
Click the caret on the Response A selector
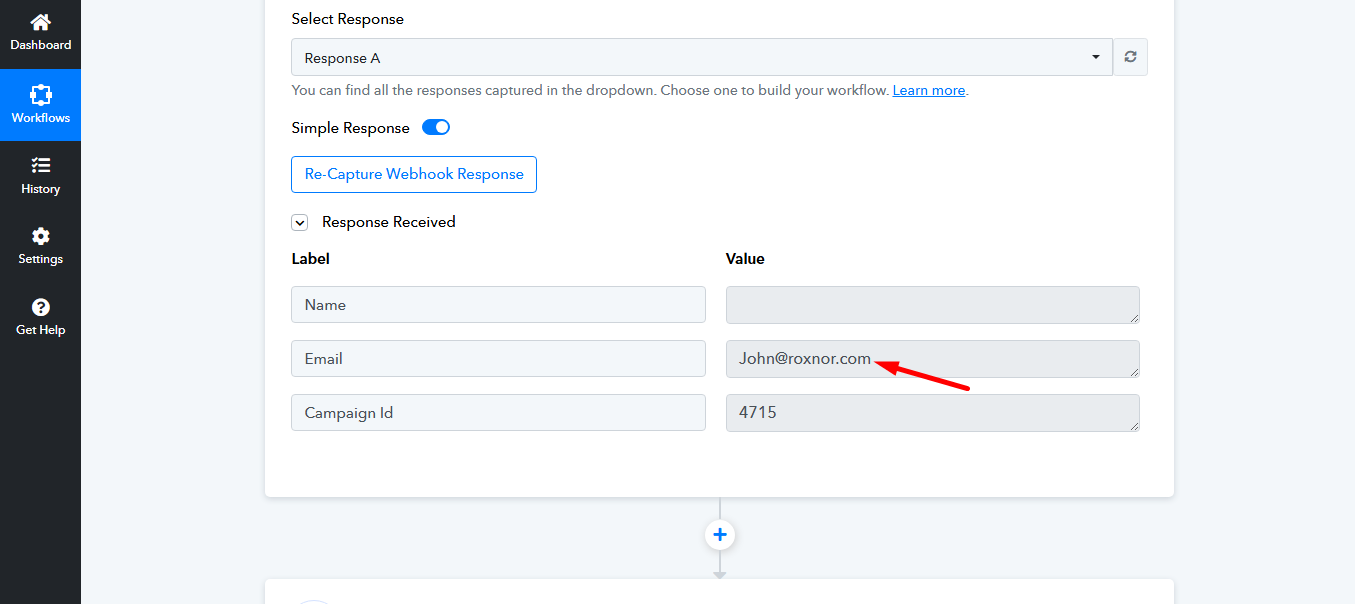coord(1095,57)
